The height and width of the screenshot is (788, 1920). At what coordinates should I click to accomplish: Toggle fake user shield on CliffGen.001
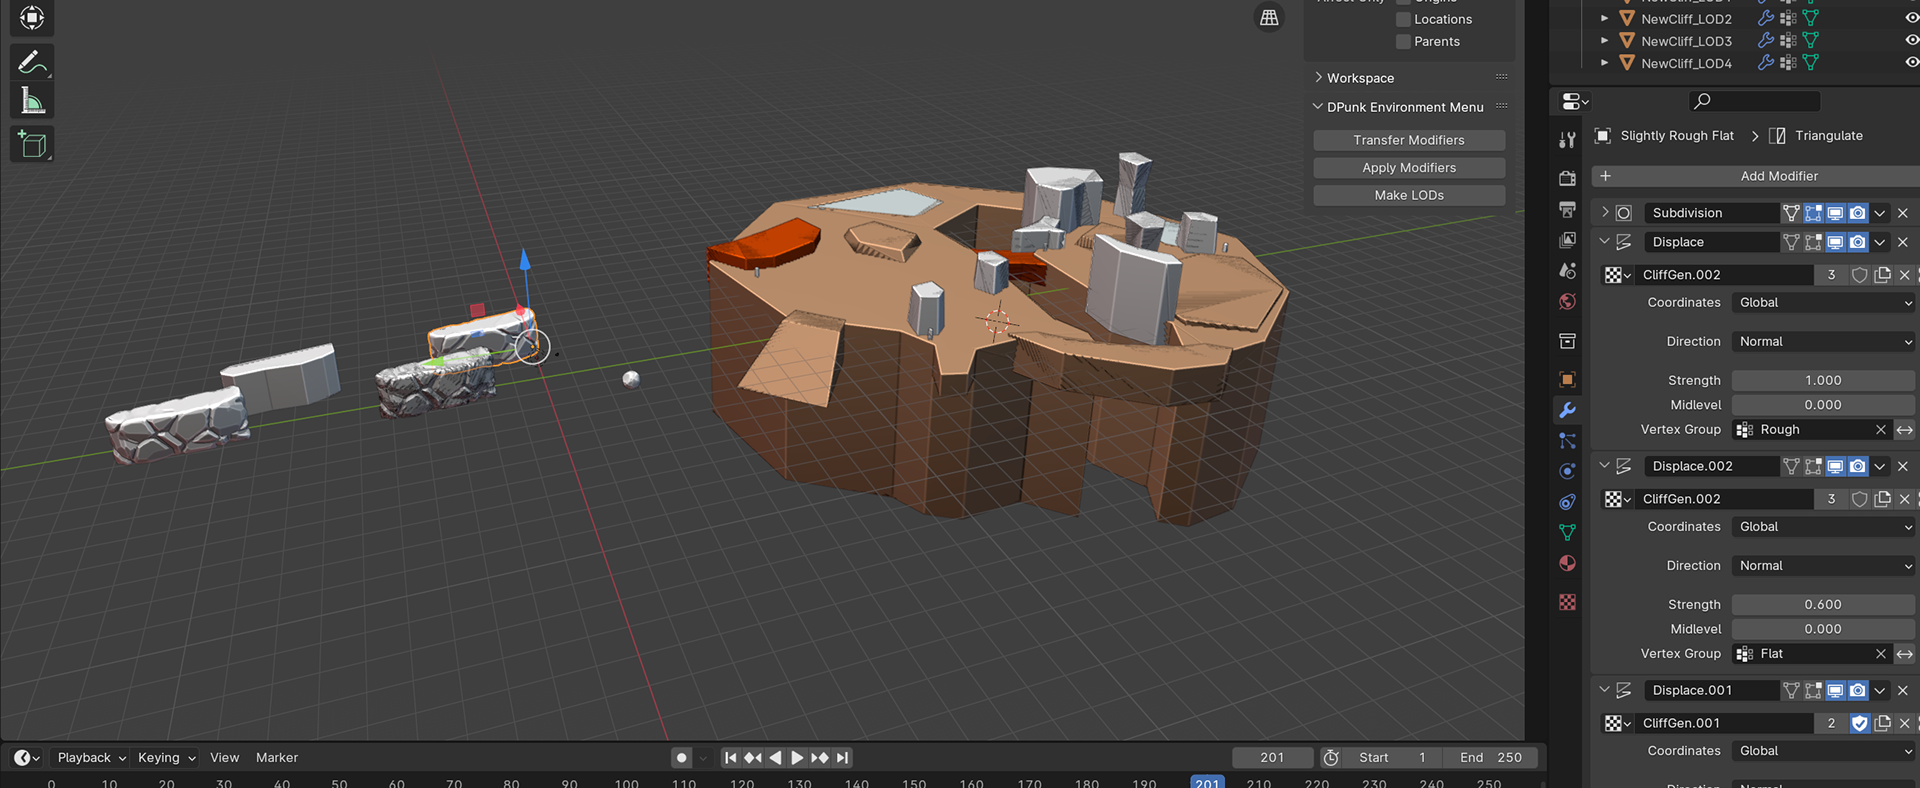[x=1860, y=723]
